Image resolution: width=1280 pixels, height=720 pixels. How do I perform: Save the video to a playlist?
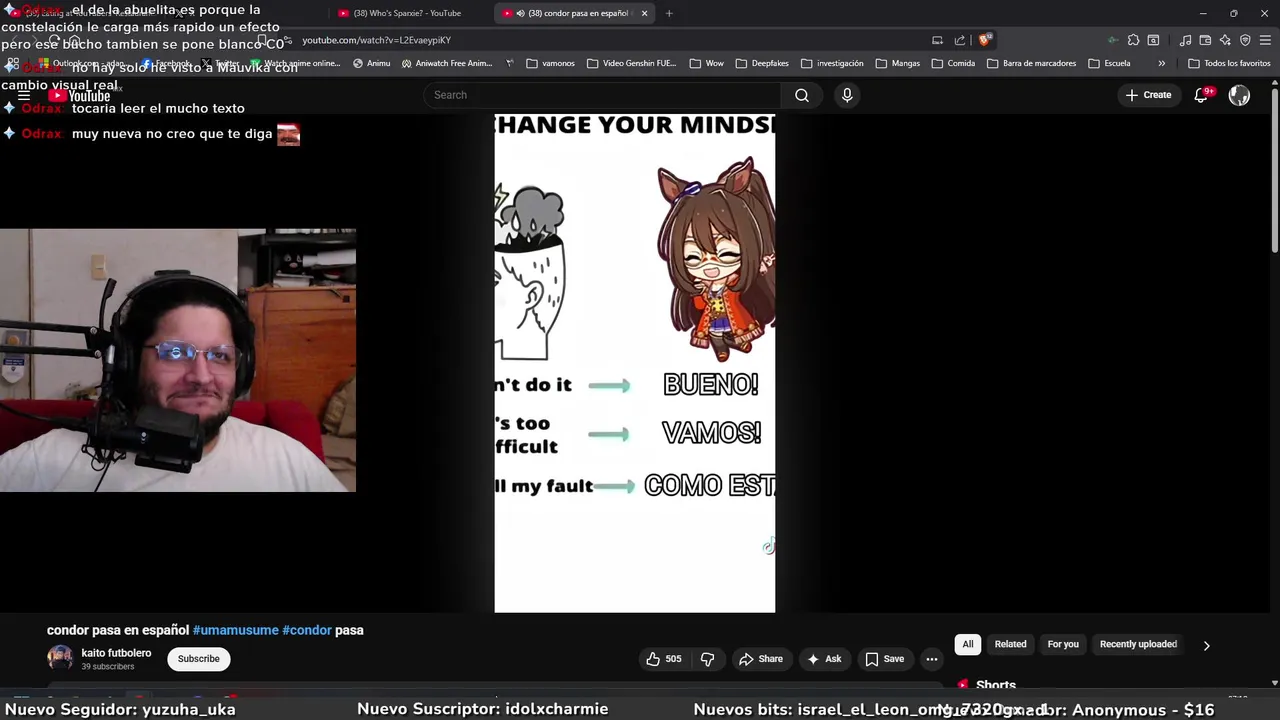click(884, 659)
